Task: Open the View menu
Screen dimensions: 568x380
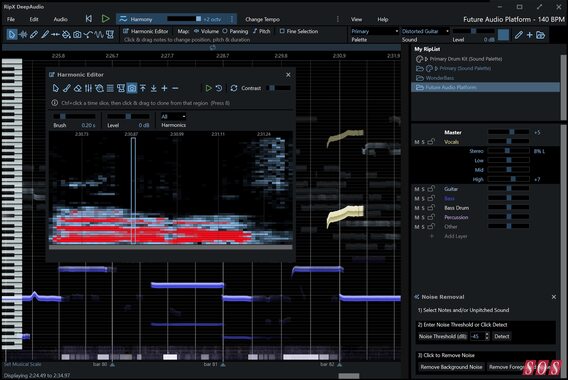Action: [356, 19]
